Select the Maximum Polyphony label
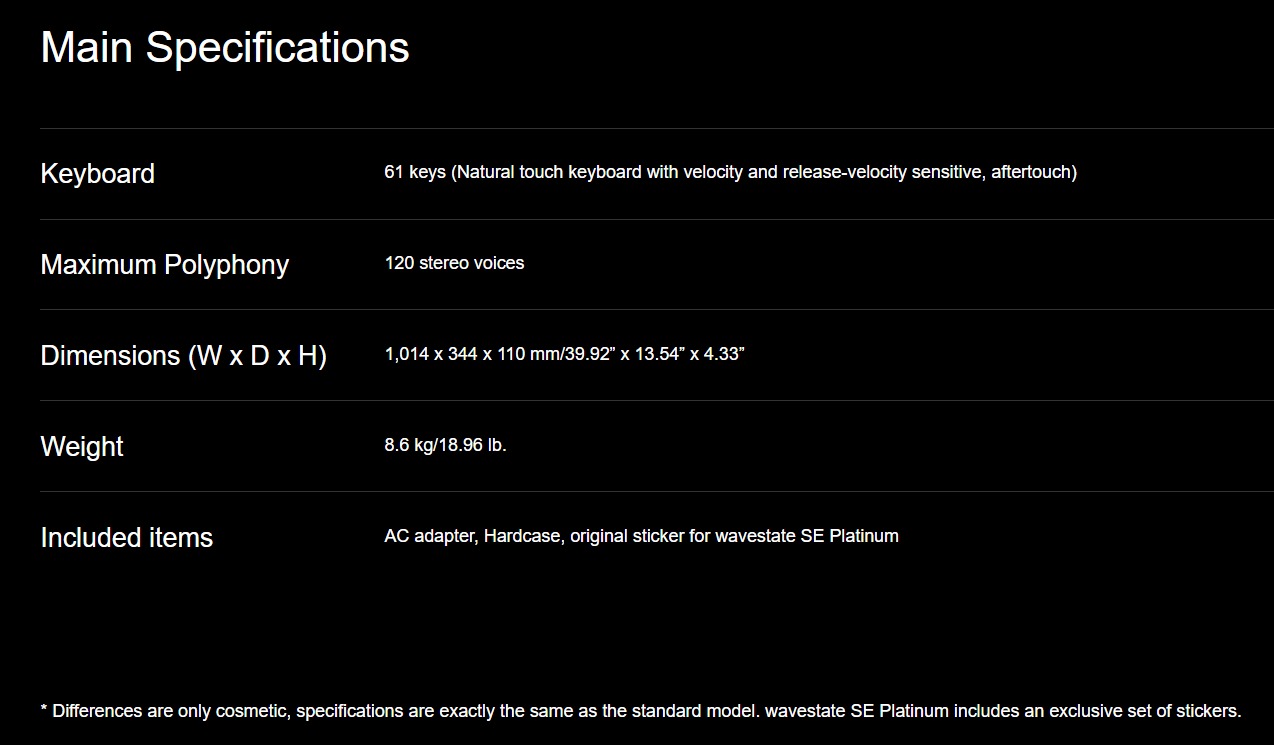Image resolution: width=1274 pixels, height=745 pixels. (x=164, y=265)
